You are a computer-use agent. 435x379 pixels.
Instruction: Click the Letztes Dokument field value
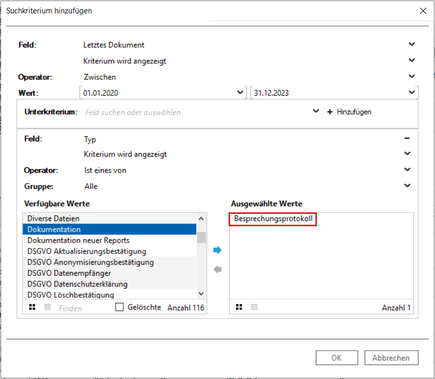tap(114, 45)
